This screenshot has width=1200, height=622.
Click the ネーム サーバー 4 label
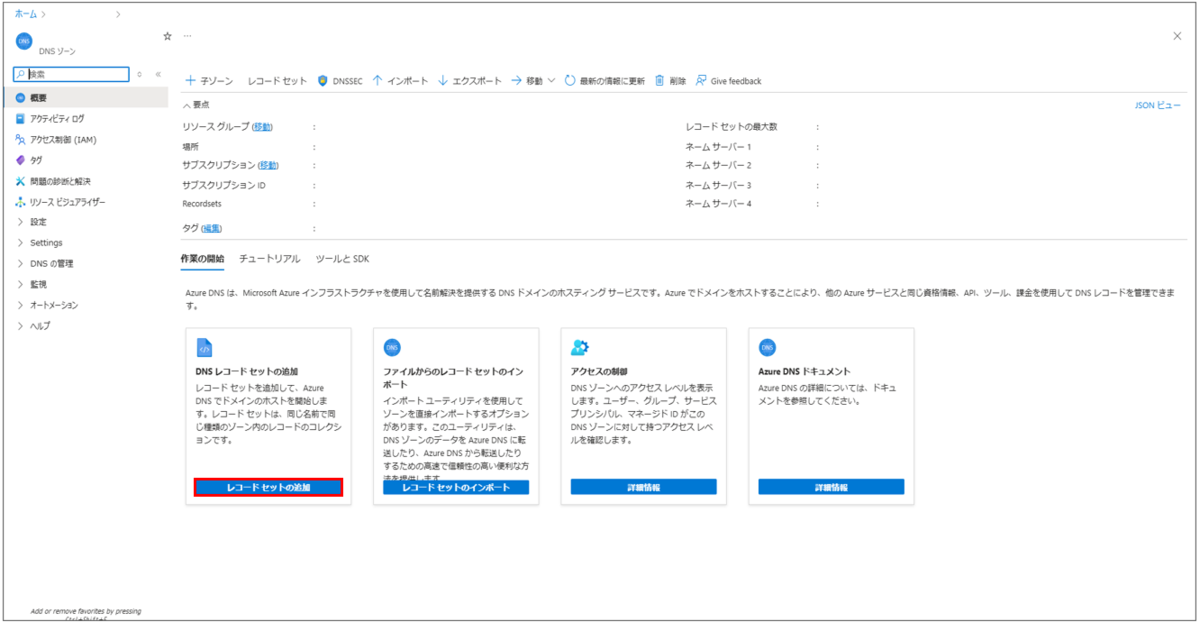(718, 203)
